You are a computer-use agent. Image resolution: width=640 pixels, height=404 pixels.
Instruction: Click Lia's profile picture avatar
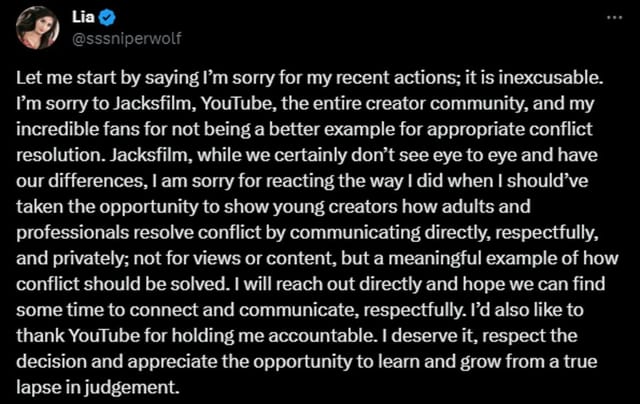(x=34, y=26)
